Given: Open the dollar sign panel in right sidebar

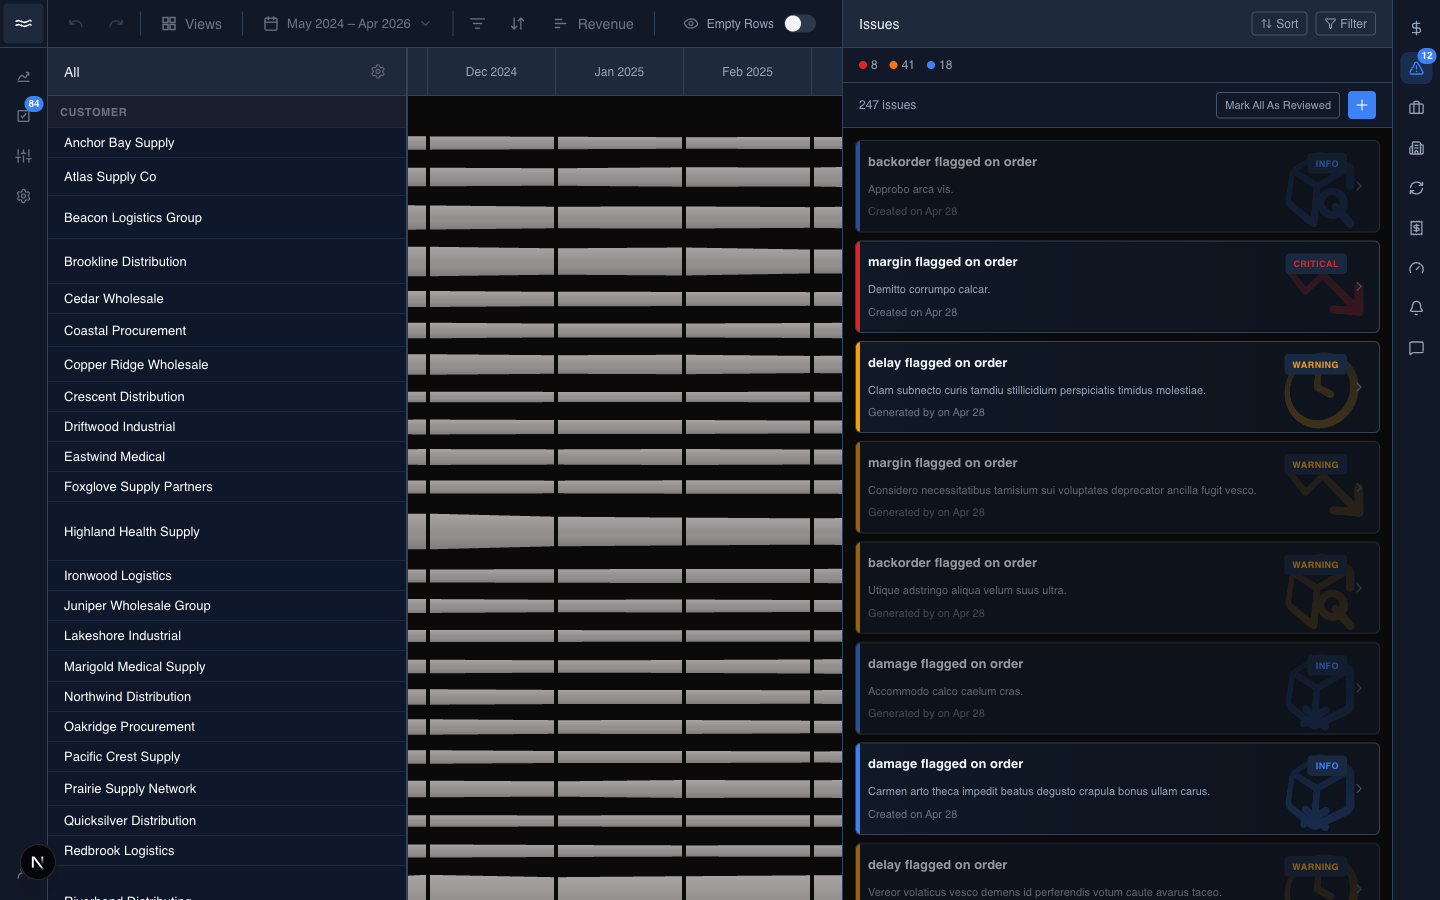Looking at the screenshot, I should click(x=1416, y=28).
